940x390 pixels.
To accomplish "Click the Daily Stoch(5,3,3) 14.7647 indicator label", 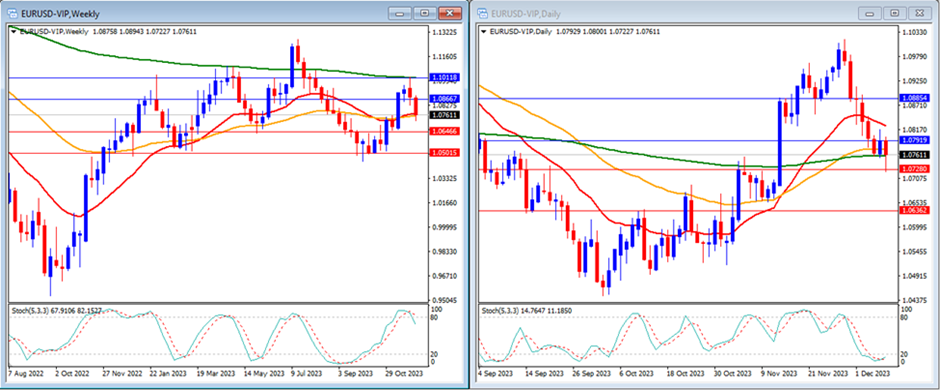I will (x=527, y=310).
